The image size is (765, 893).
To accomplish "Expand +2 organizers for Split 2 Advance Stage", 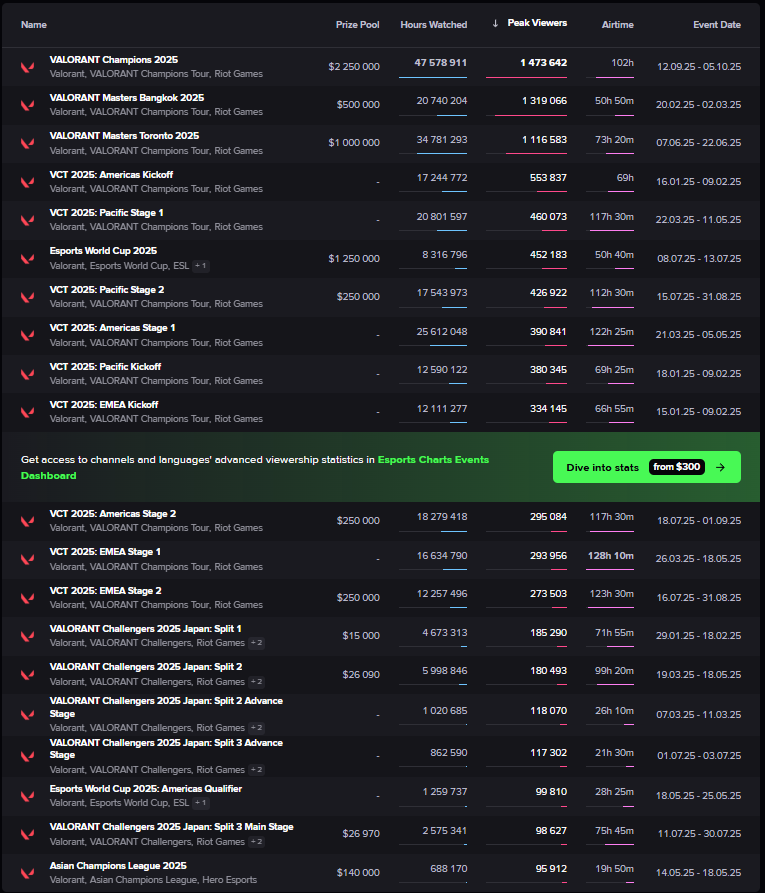I will pyautogui.click(x=256, y=728).
